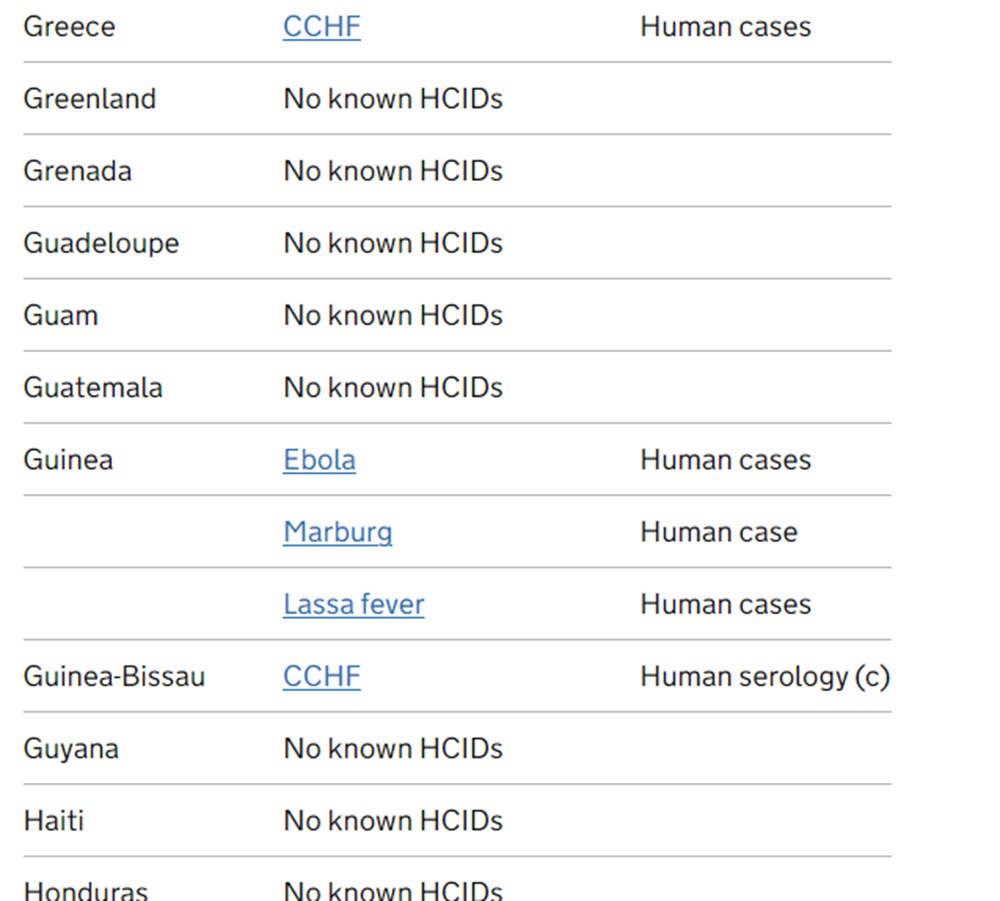This screenshot has width=1000, height=901.
Task: Open the CCHF link for Greece
Action: coord(321,27)
